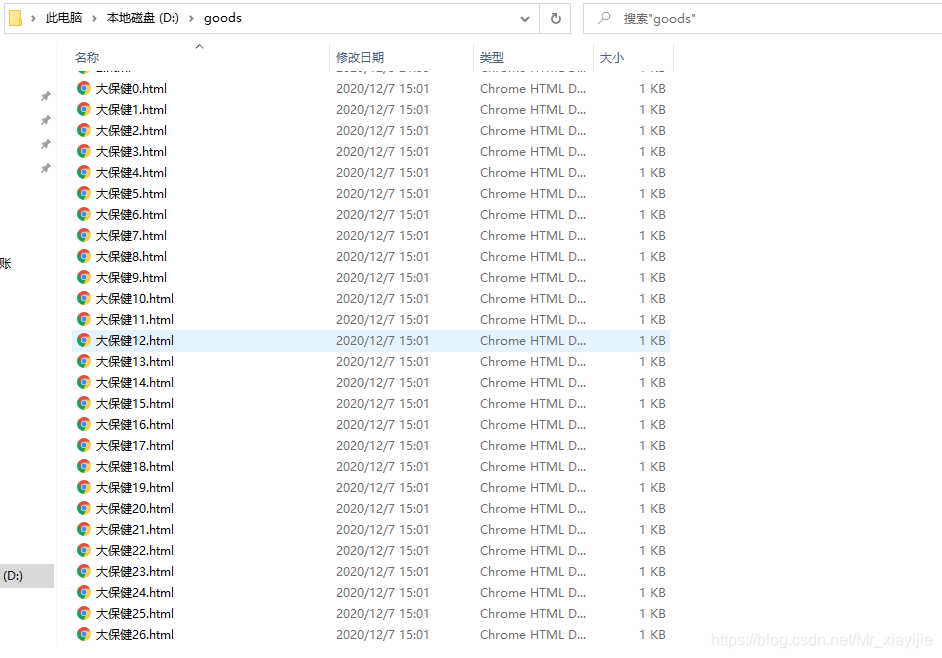942x658 pixels.
Task: Select the file name 大保健25.html
Action: pos(135,614)
